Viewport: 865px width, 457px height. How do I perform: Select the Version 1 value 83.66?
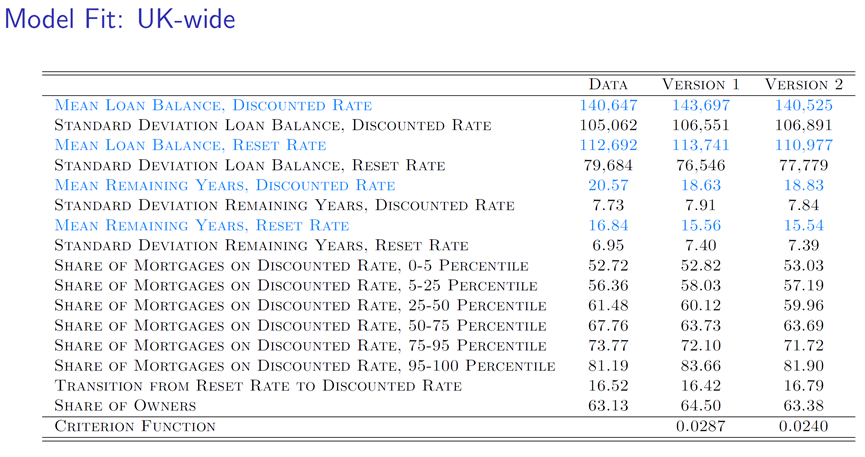701,366
